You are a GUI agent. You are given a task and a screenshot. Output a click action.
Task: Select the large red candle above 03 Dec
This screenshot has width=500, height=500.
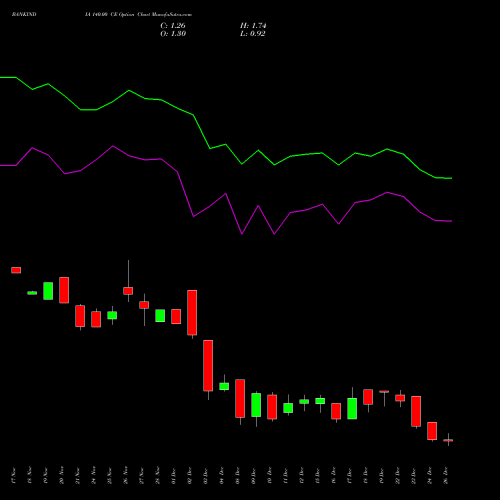(x=208, y=365)
